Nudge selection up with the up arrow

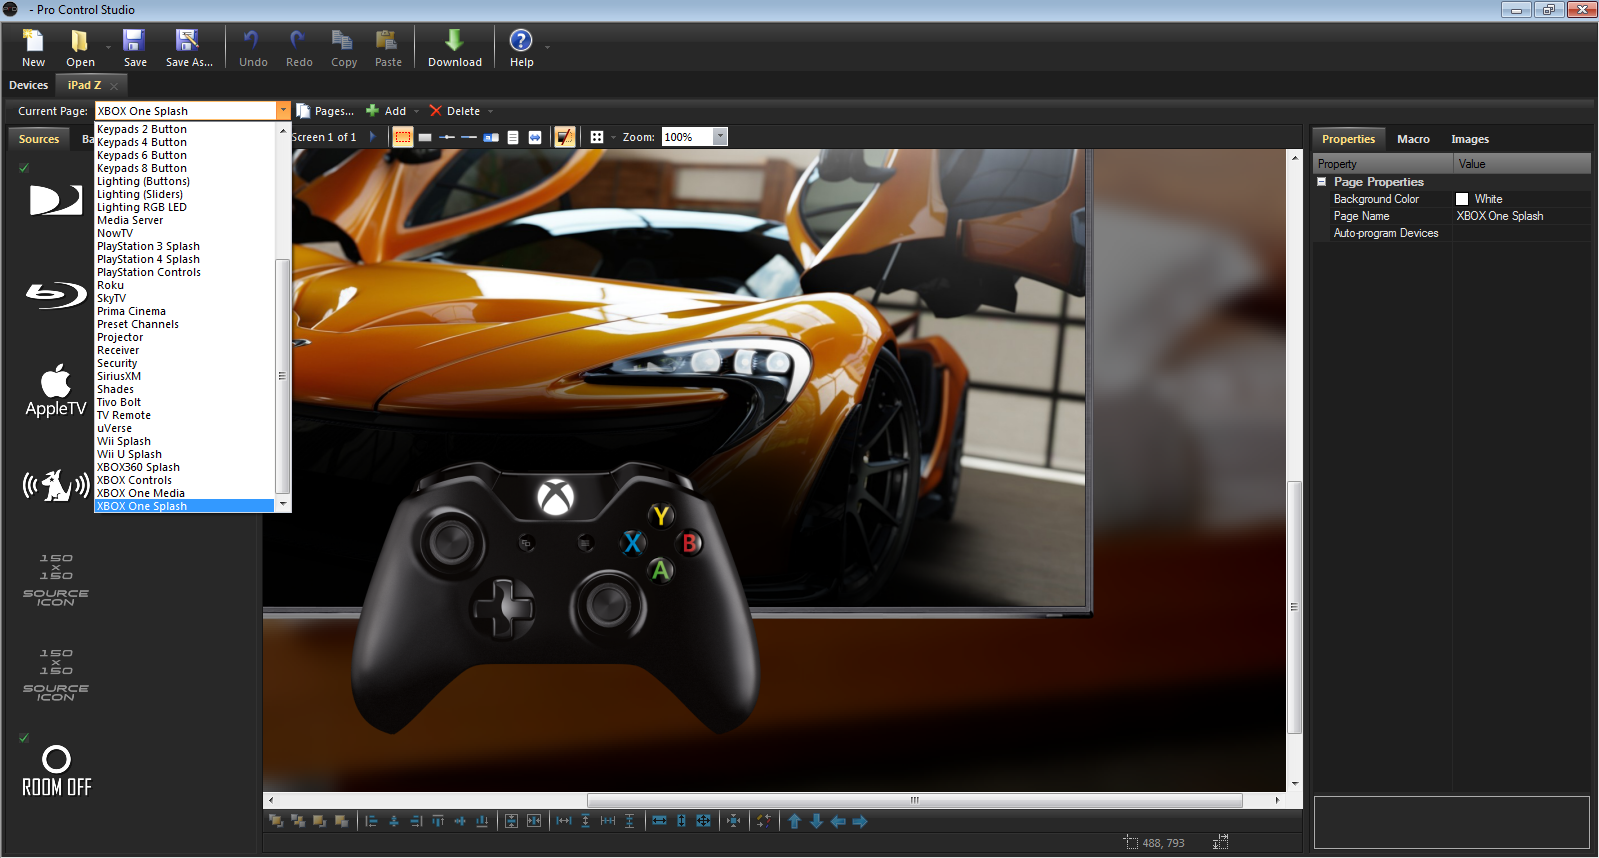[x=794, y=821]
